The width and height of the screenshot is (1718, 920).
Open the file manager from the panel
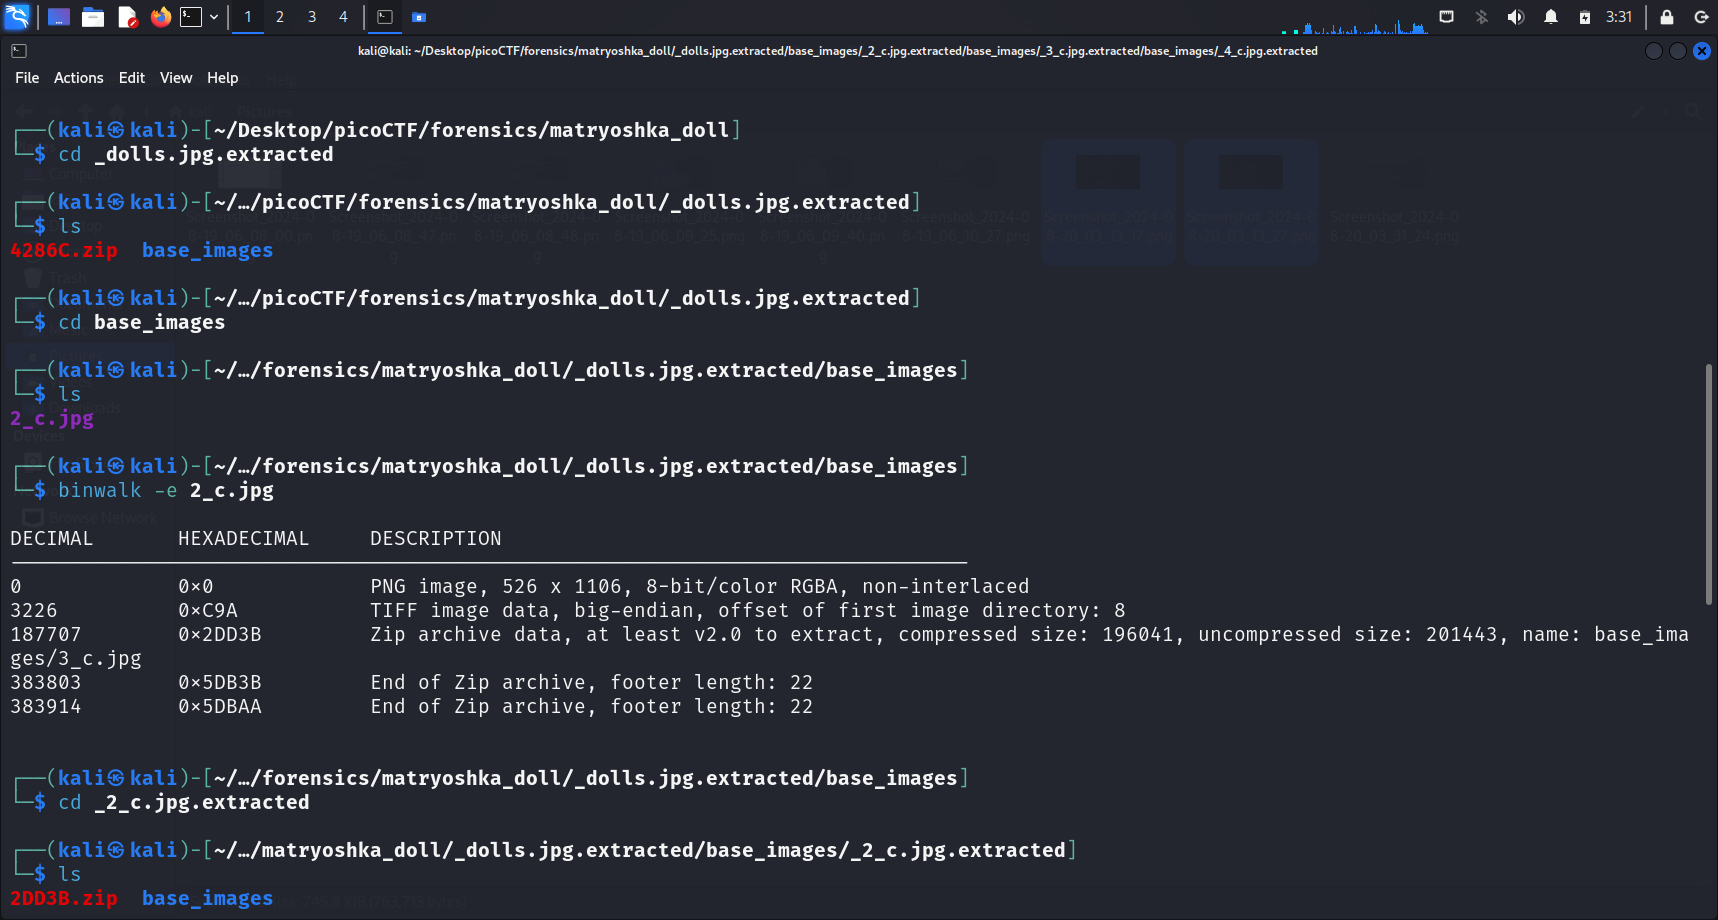point(93,17)
